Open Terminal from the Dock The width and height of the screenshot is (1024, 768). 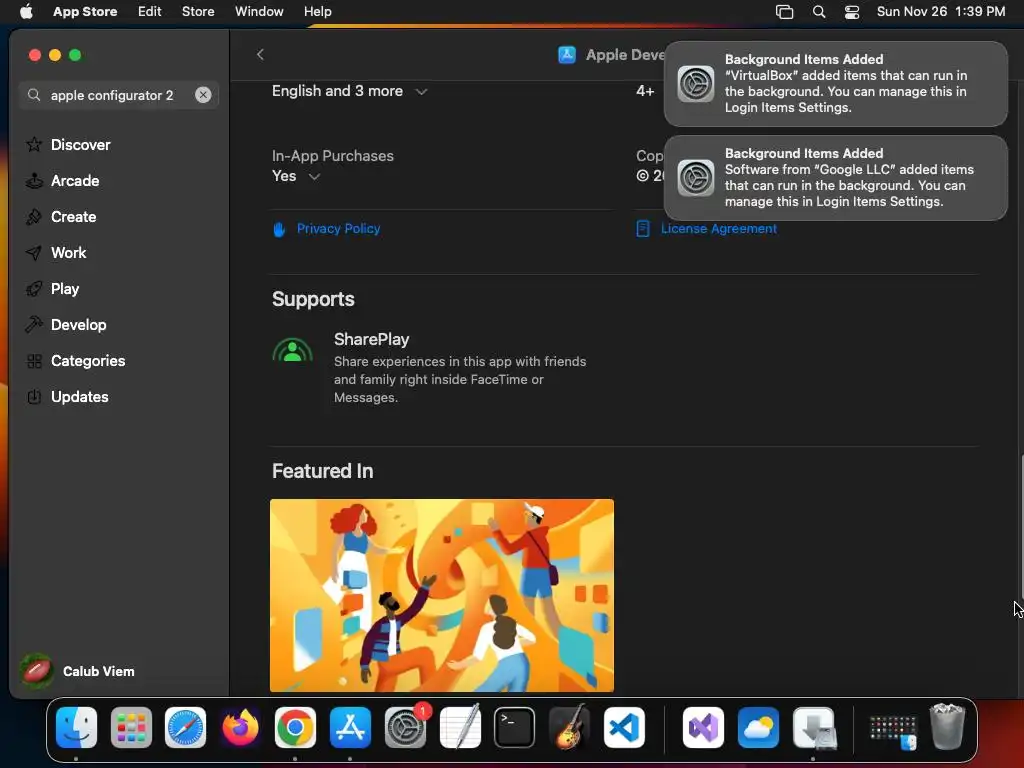515,728
